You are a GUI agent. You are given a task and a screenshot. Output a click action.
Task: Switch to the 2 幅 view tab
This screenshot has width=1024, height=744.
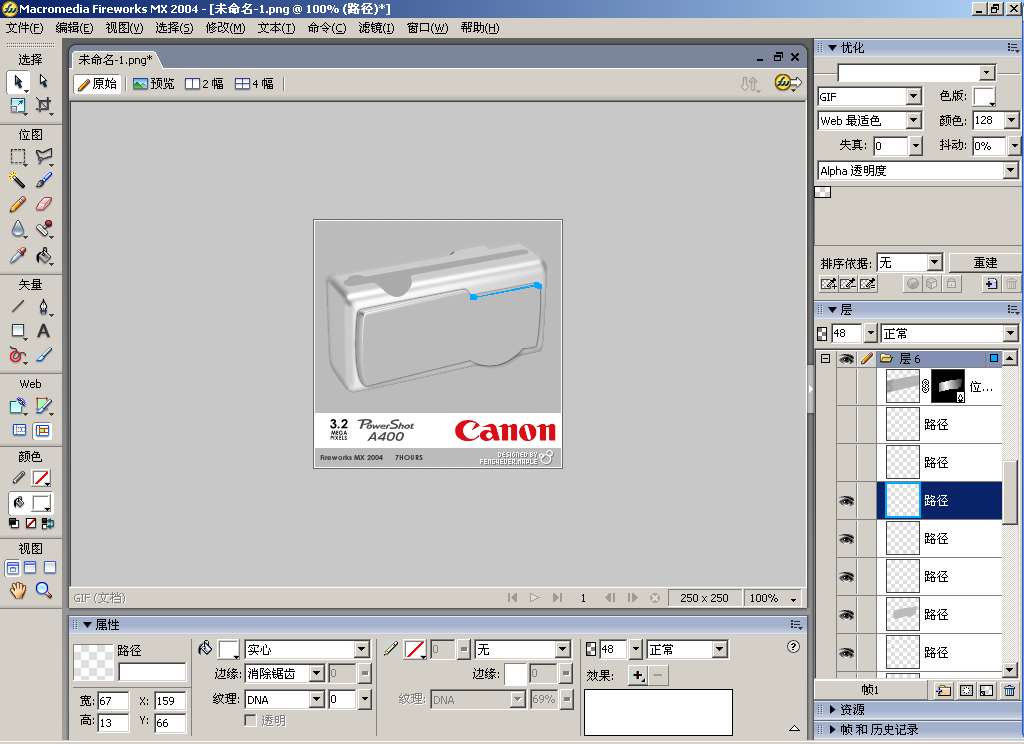[x=204, y=84]
